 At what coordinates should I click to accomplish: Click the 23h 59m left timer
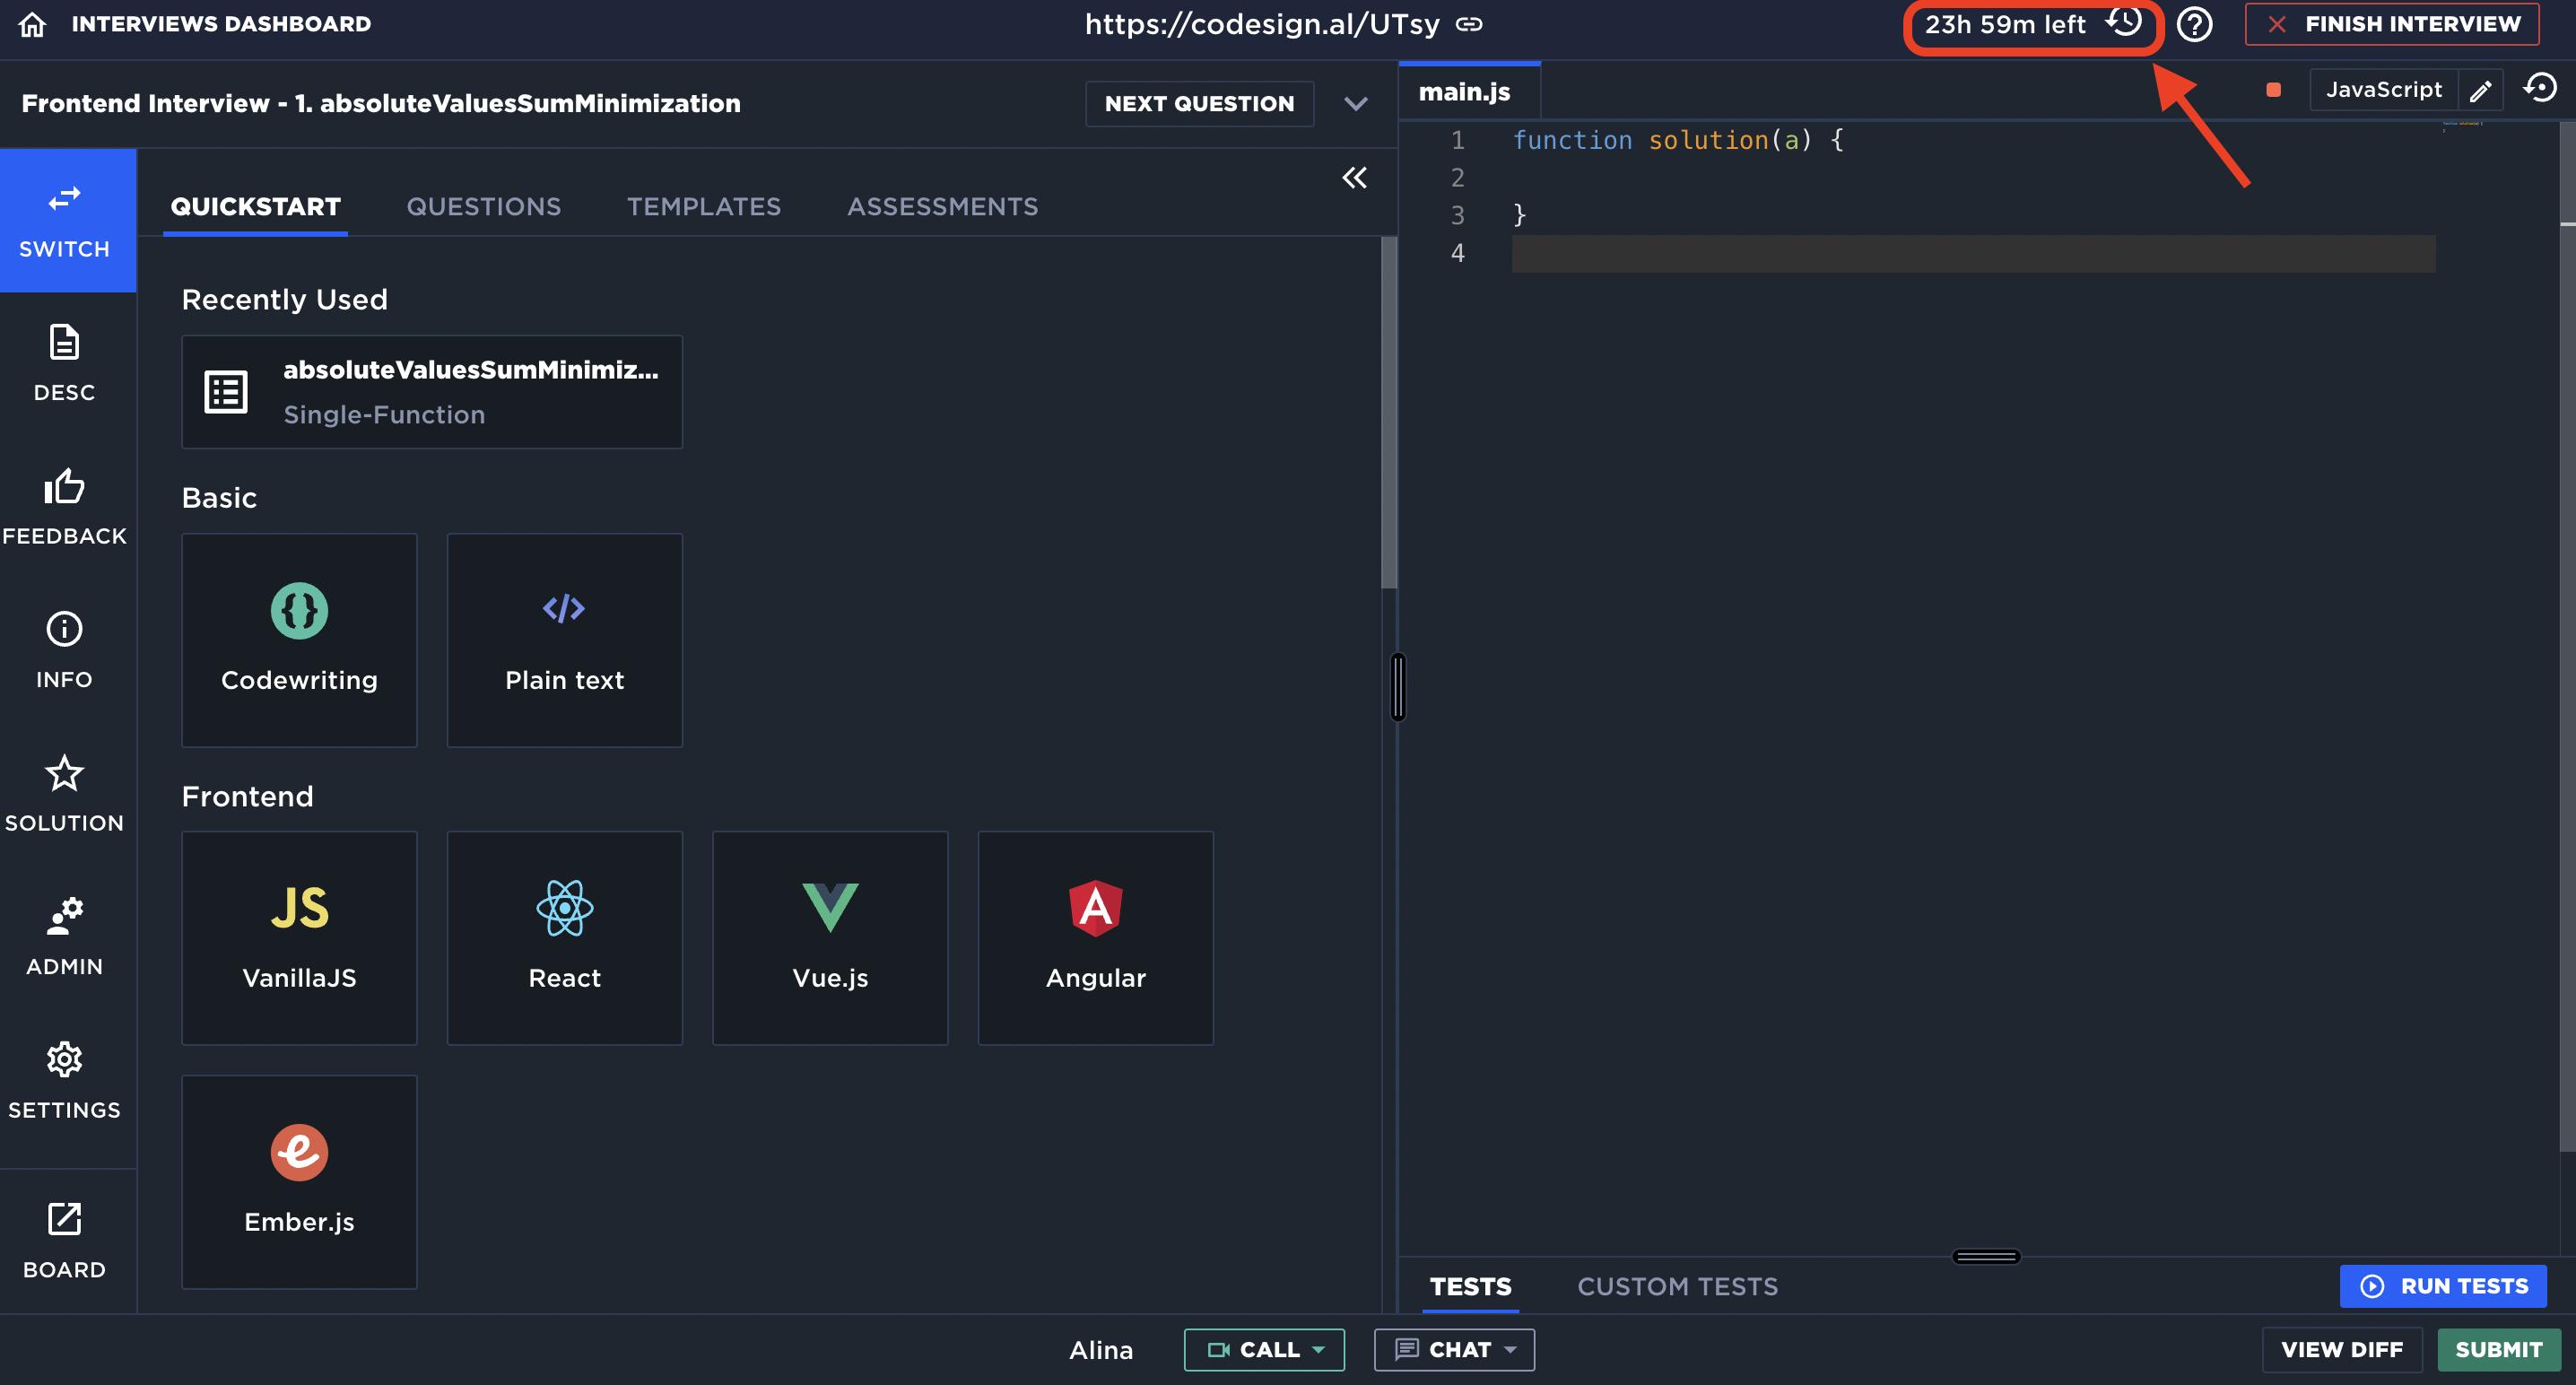pos(2004,24)
